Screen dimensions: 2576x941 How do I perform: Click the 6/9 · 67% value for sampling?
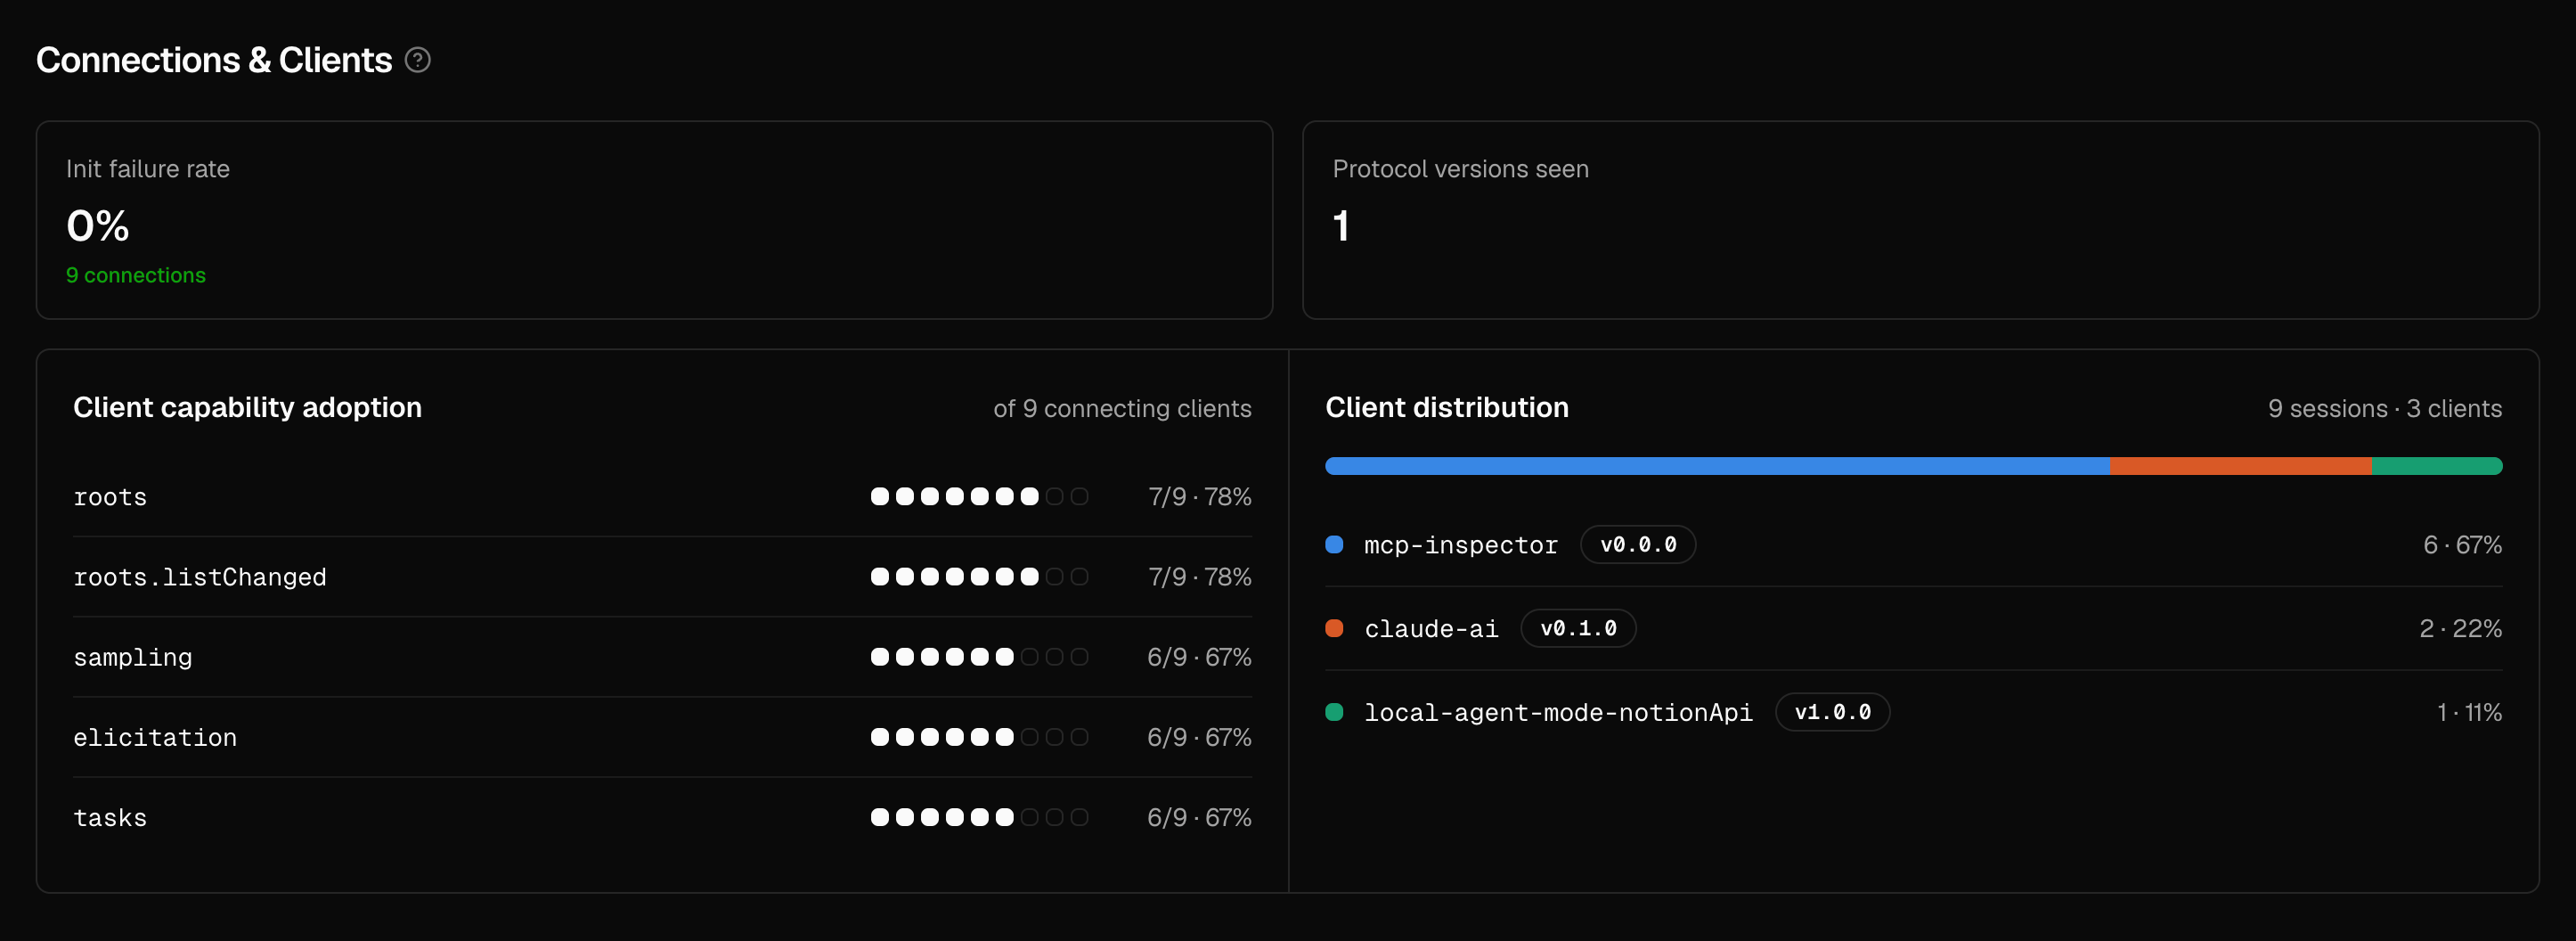click(1199, 657)
